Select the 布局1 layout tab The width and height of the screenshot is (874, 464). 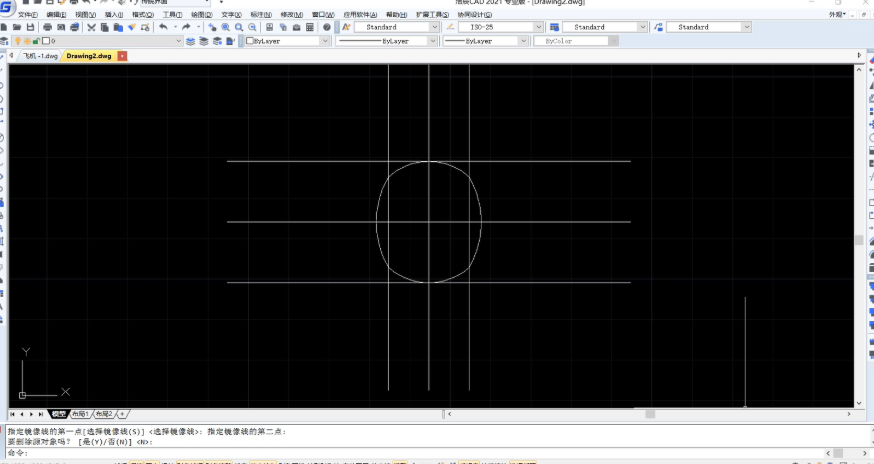tap(79, 413)
